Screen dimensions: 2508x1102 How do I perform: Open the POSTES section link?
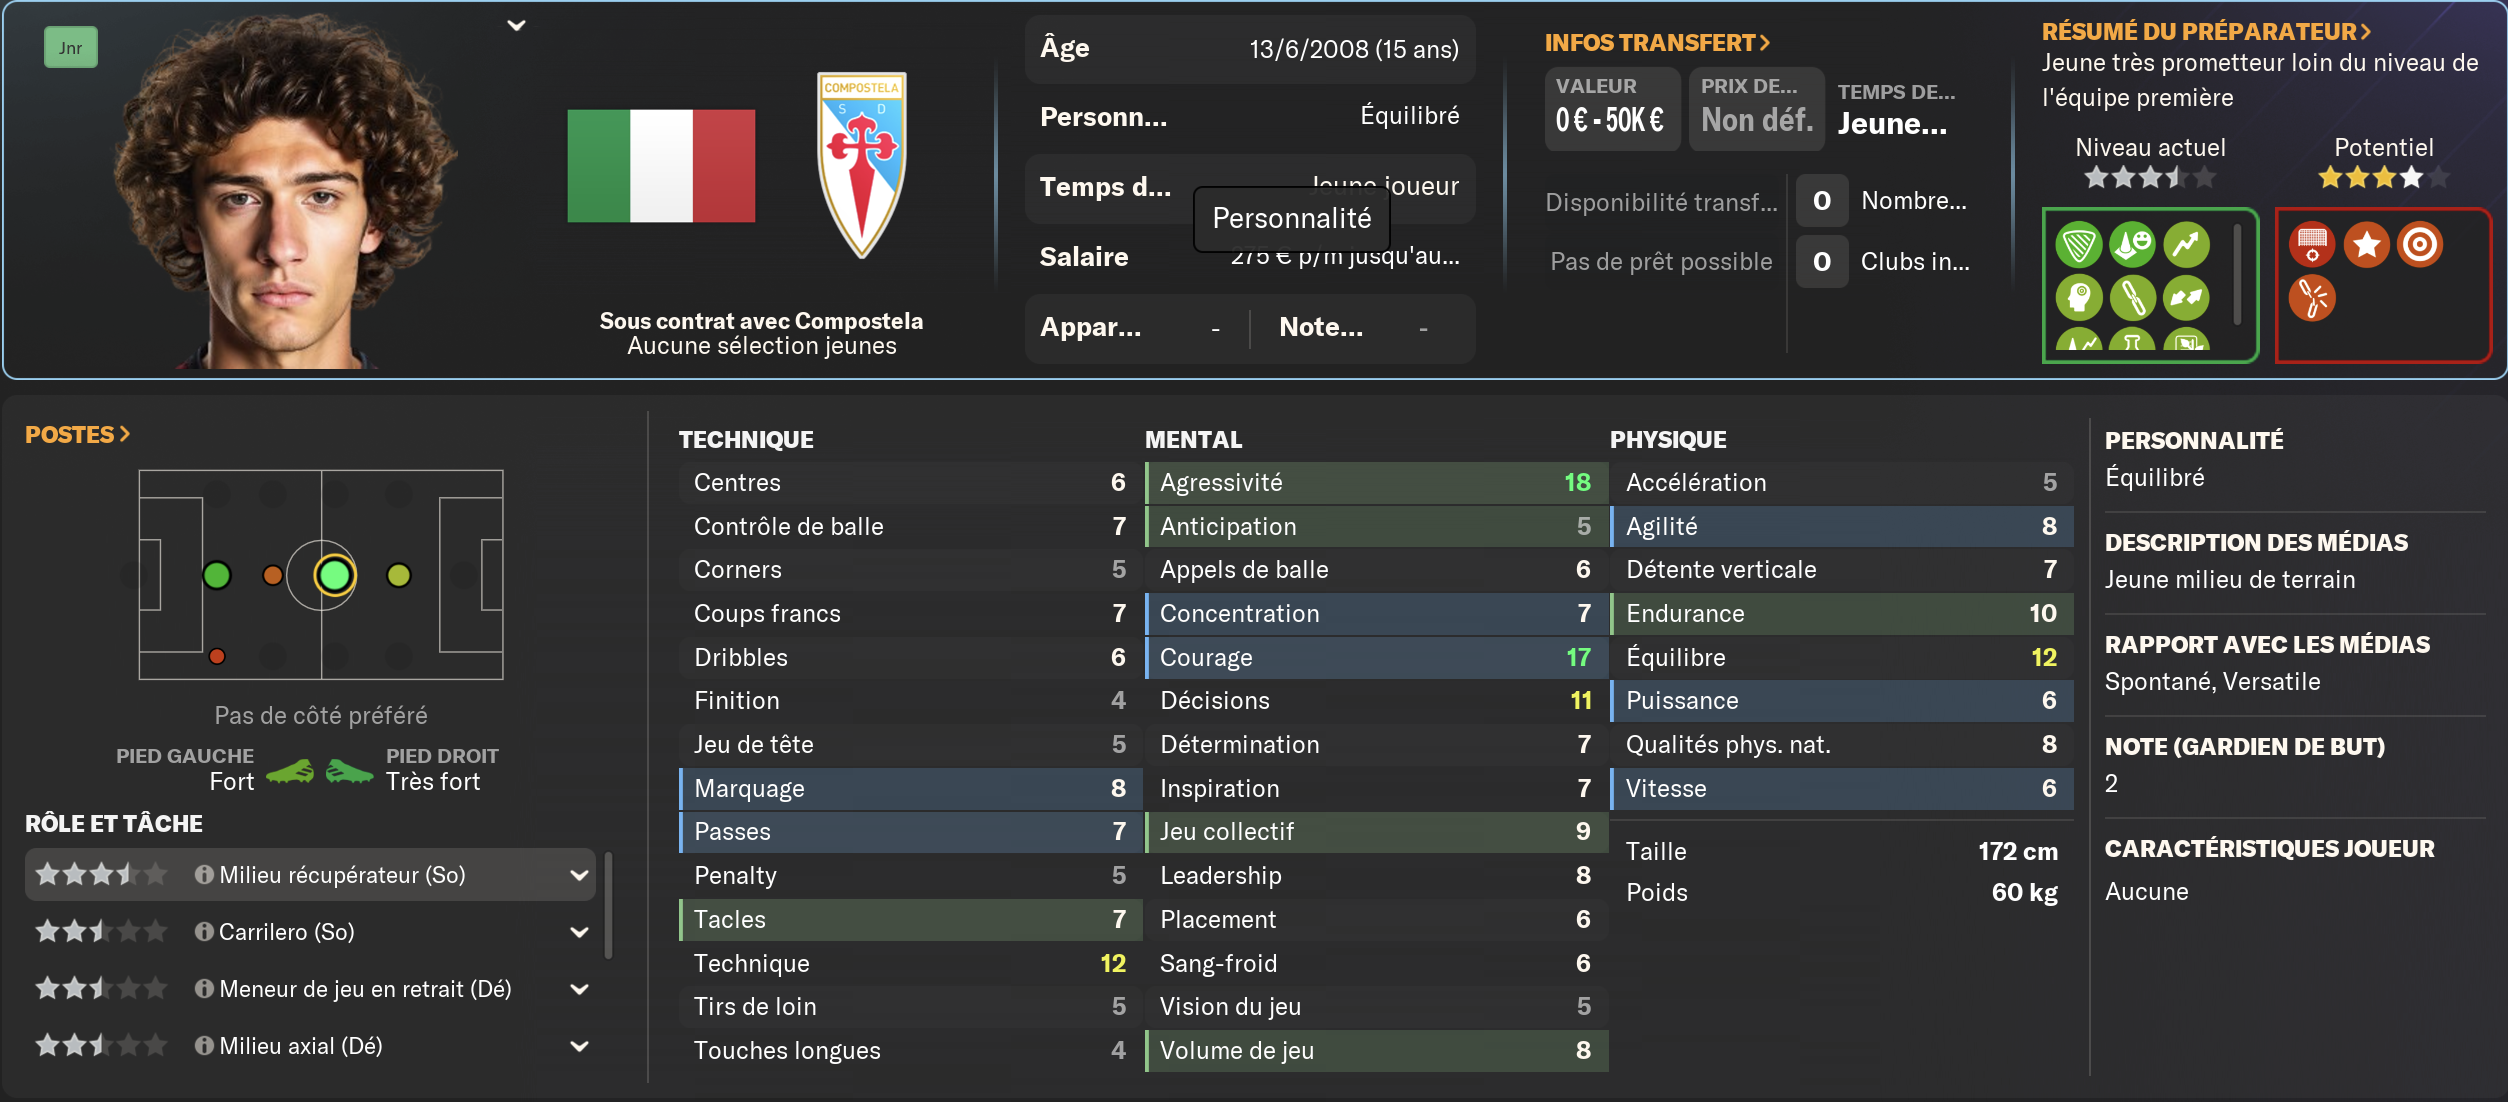tap(78, 435)
